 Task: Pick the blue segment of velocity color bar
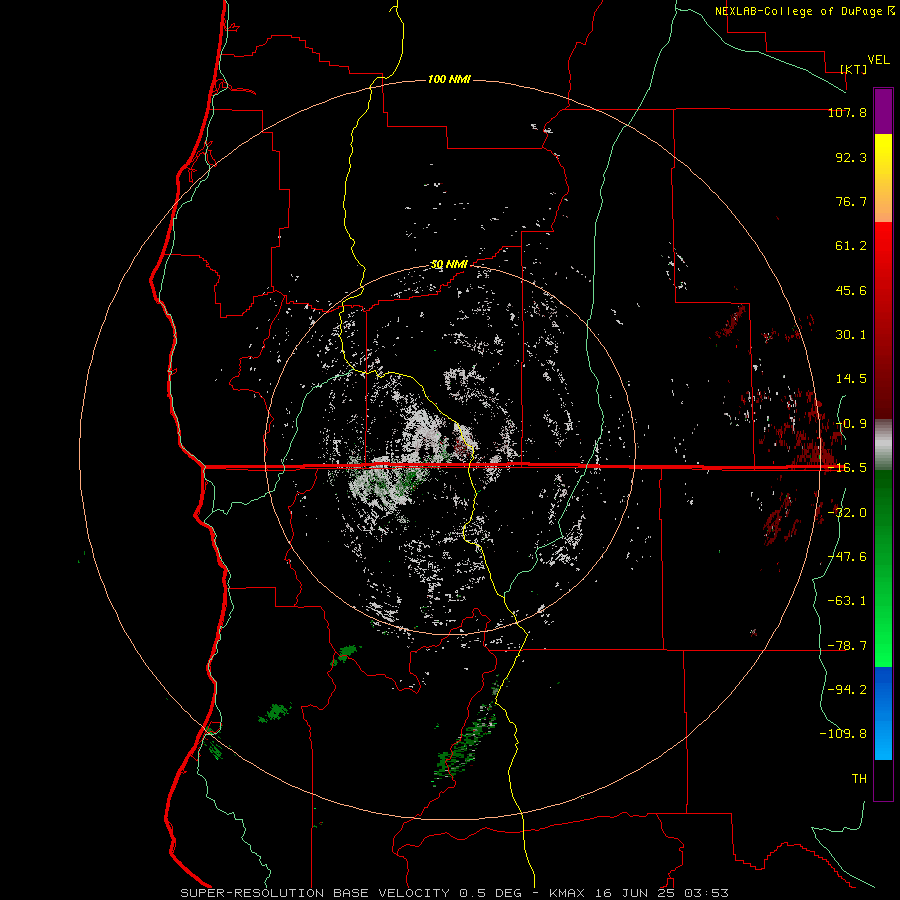(883, 713)
